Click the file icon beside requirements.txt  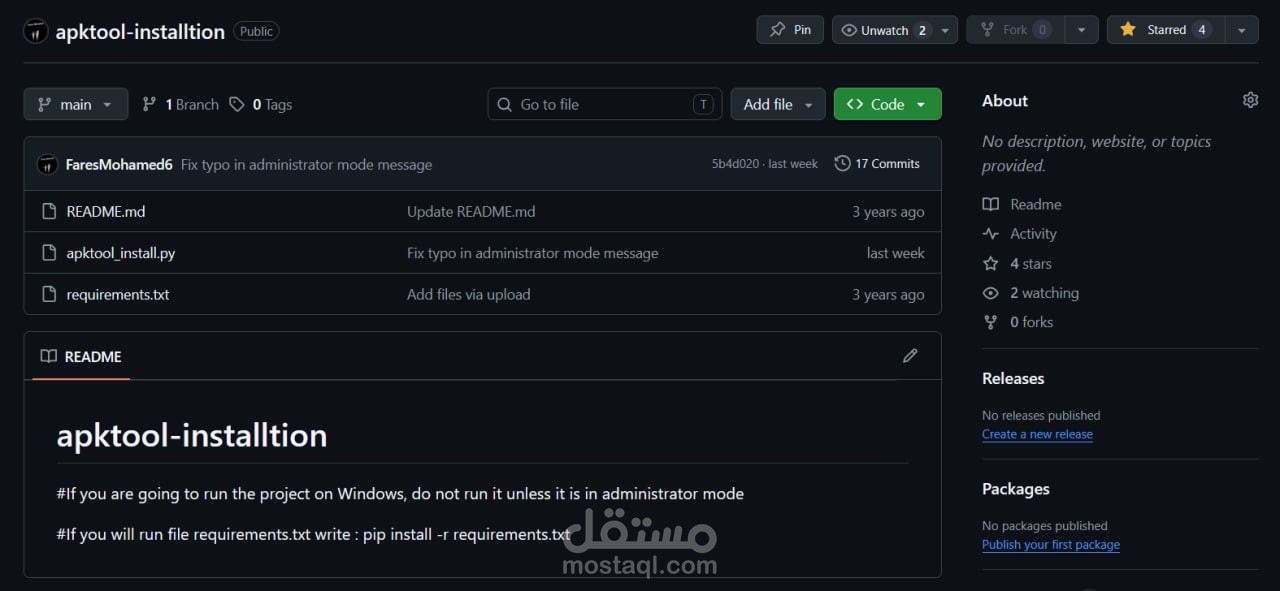[x=49, y=294]
